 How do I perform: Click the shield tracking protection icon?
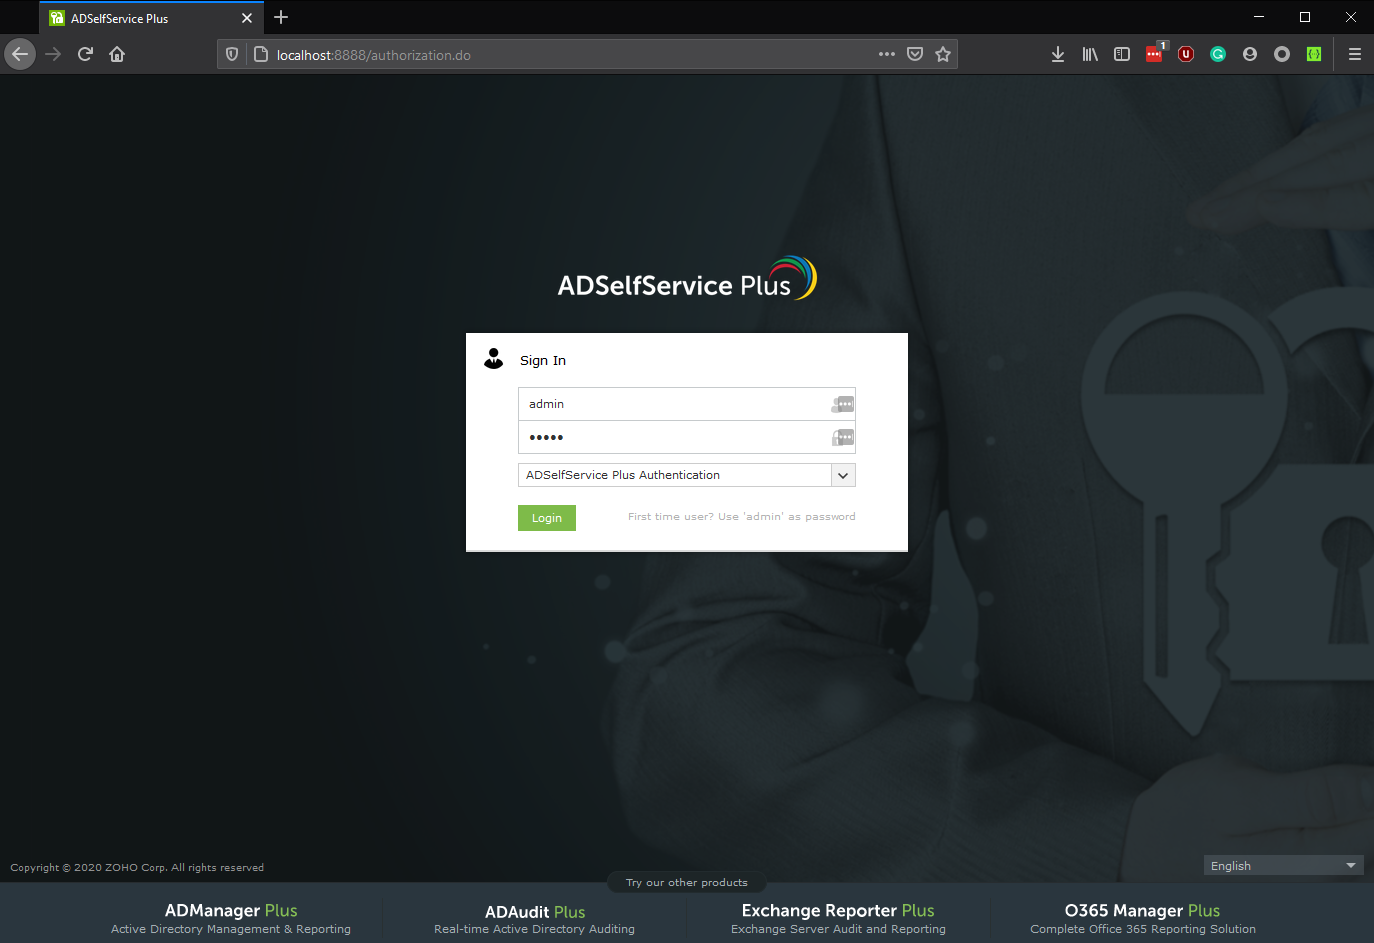[x=231, y=54]
